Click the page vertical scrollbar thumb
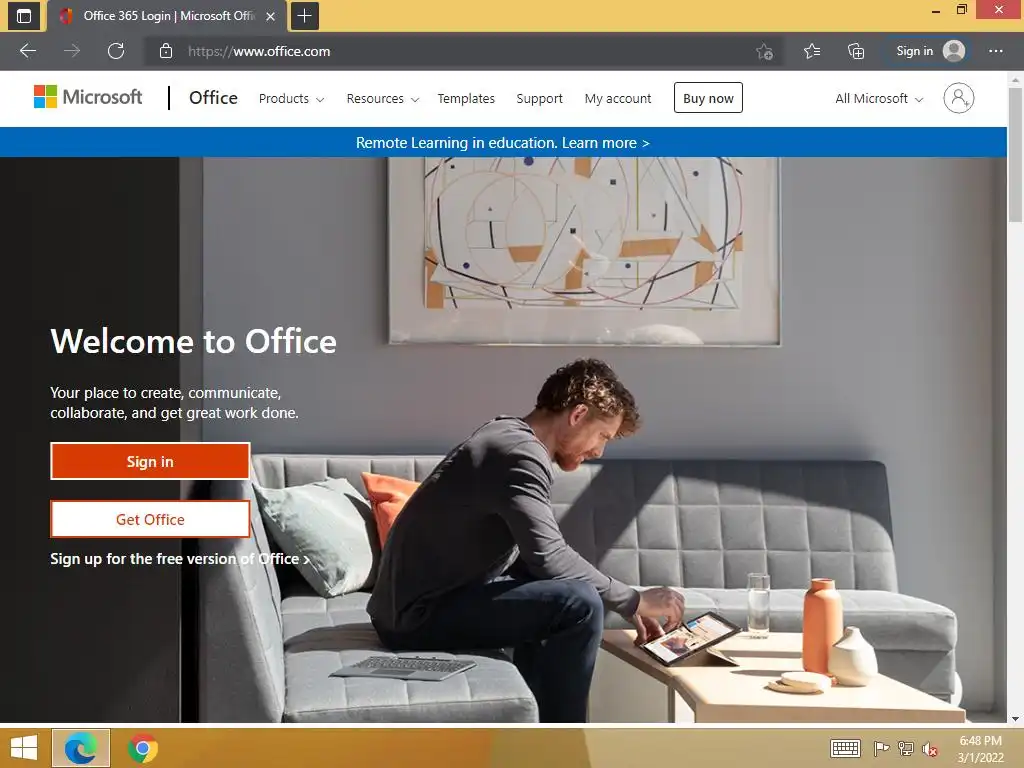Viewport: 1024px width, 768px height. [x=1015, y=155]
